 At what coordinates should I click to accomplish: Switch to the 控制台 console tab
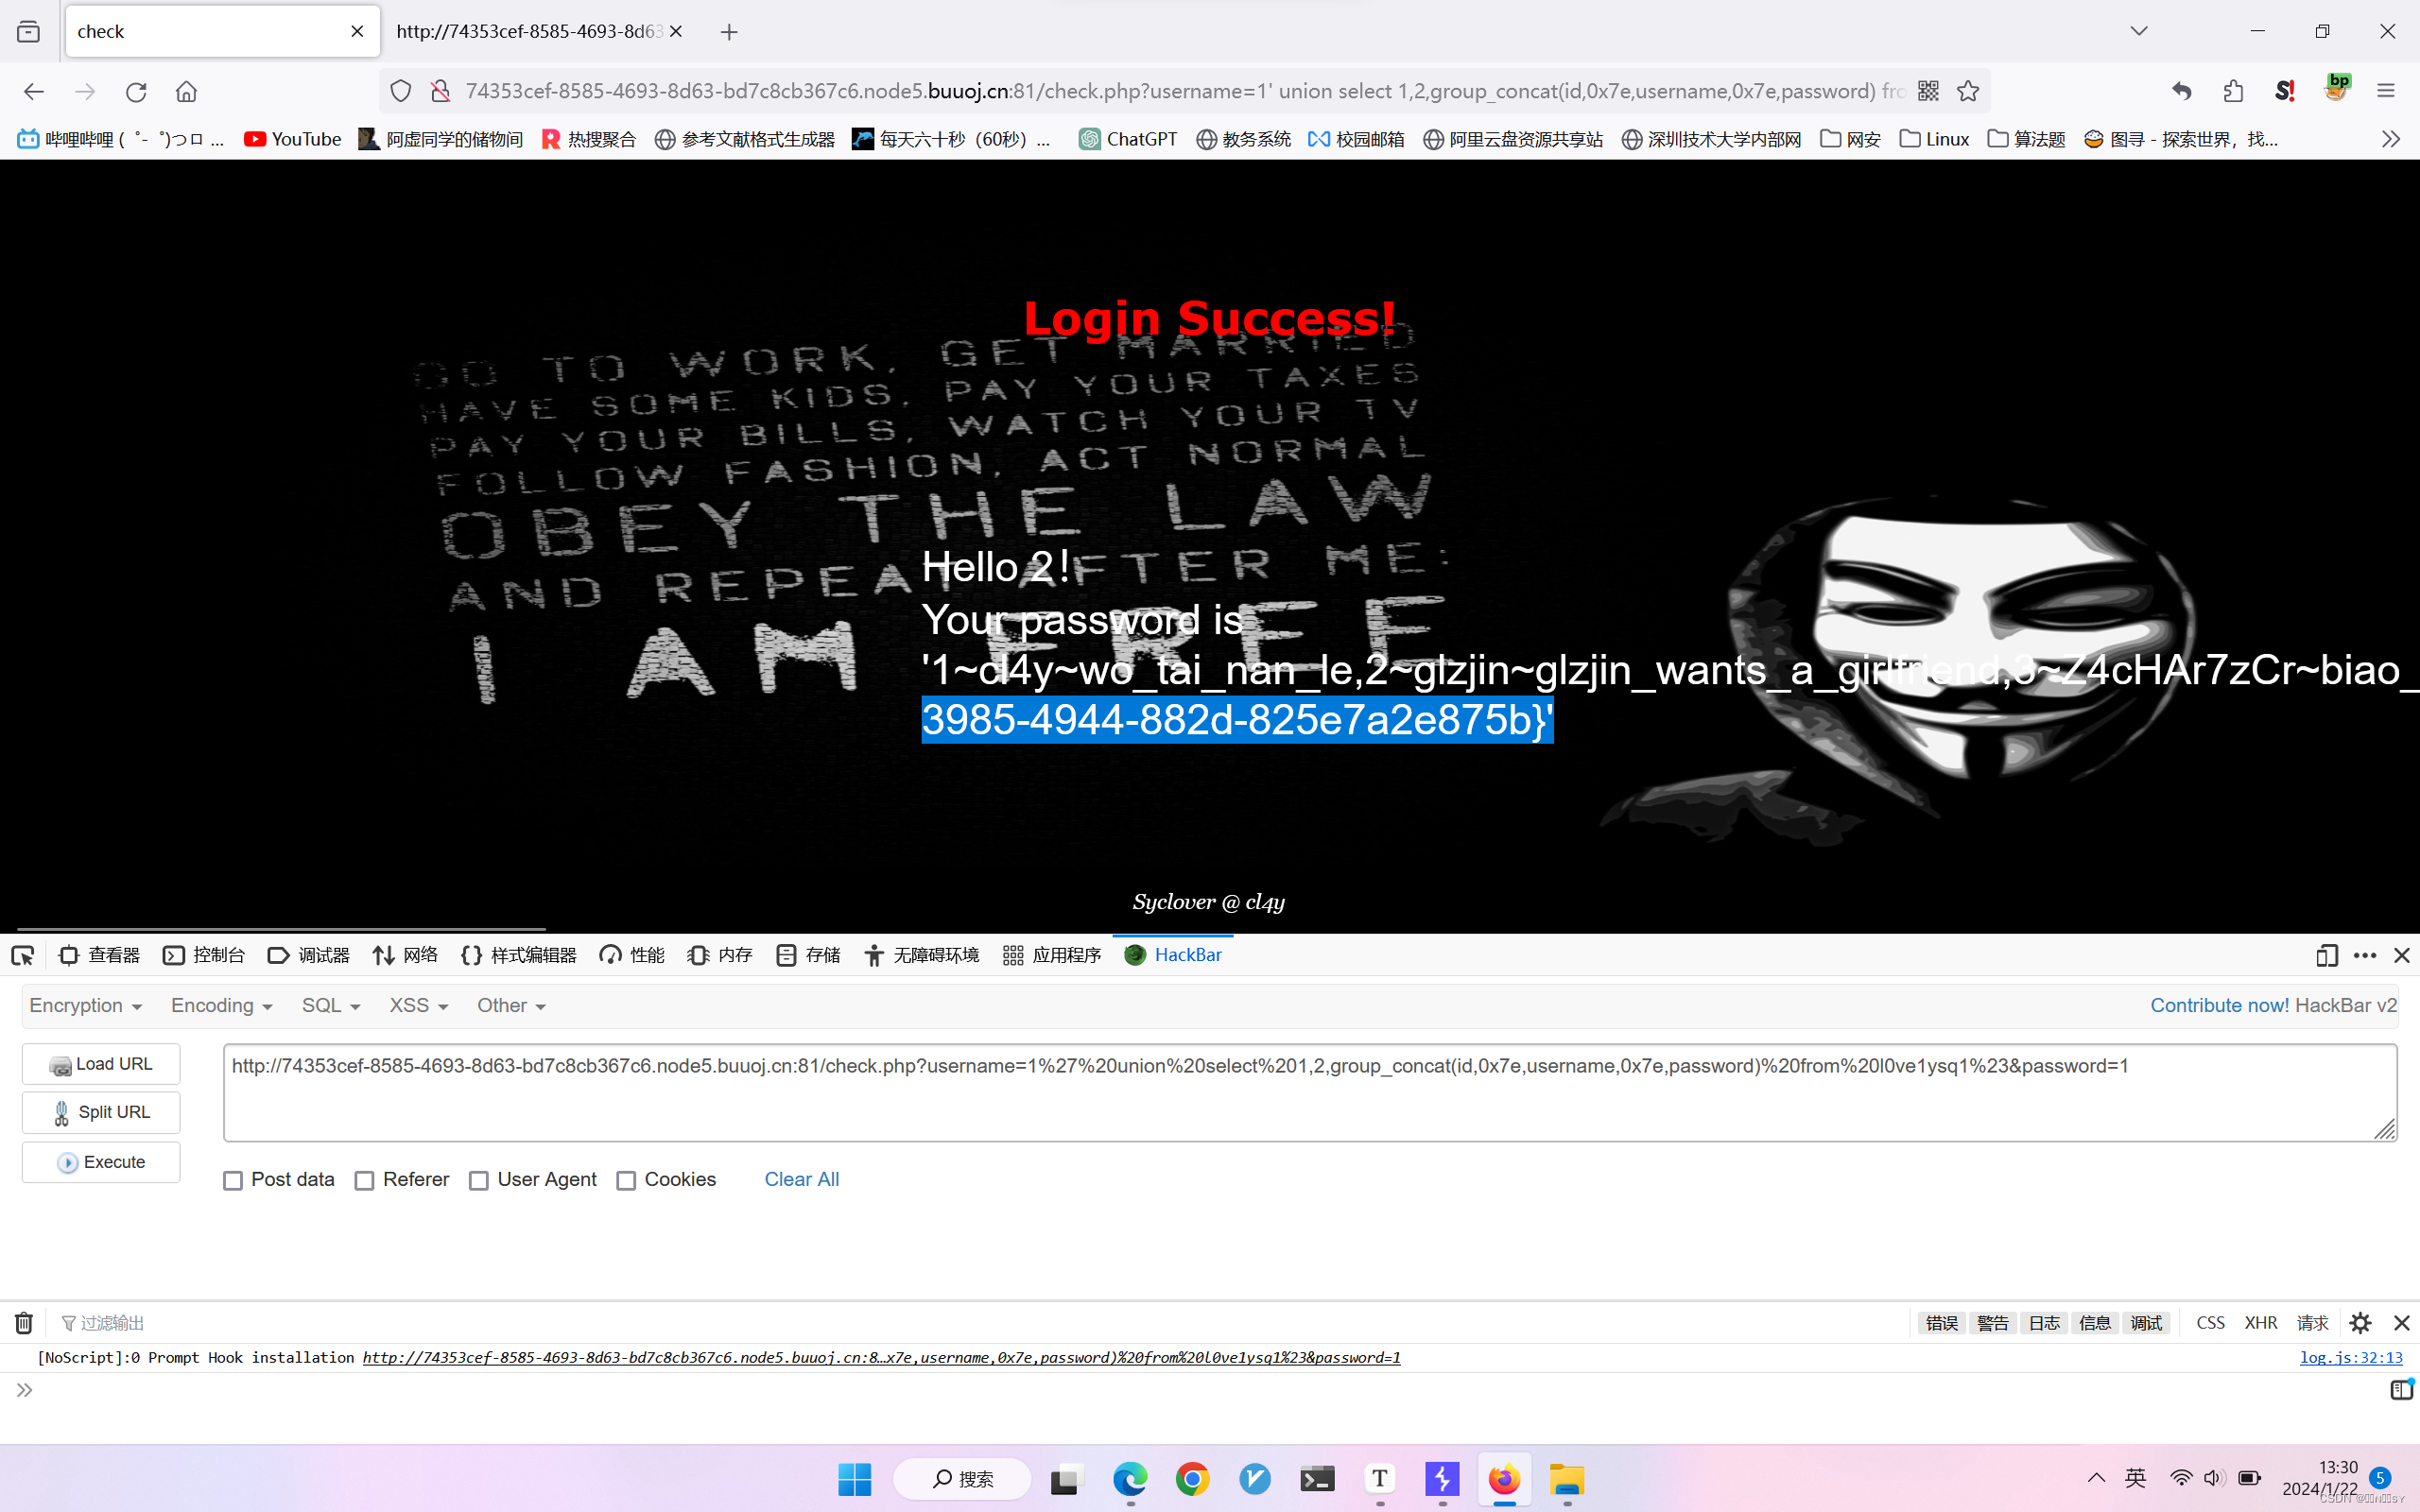(x=204, y=956)
